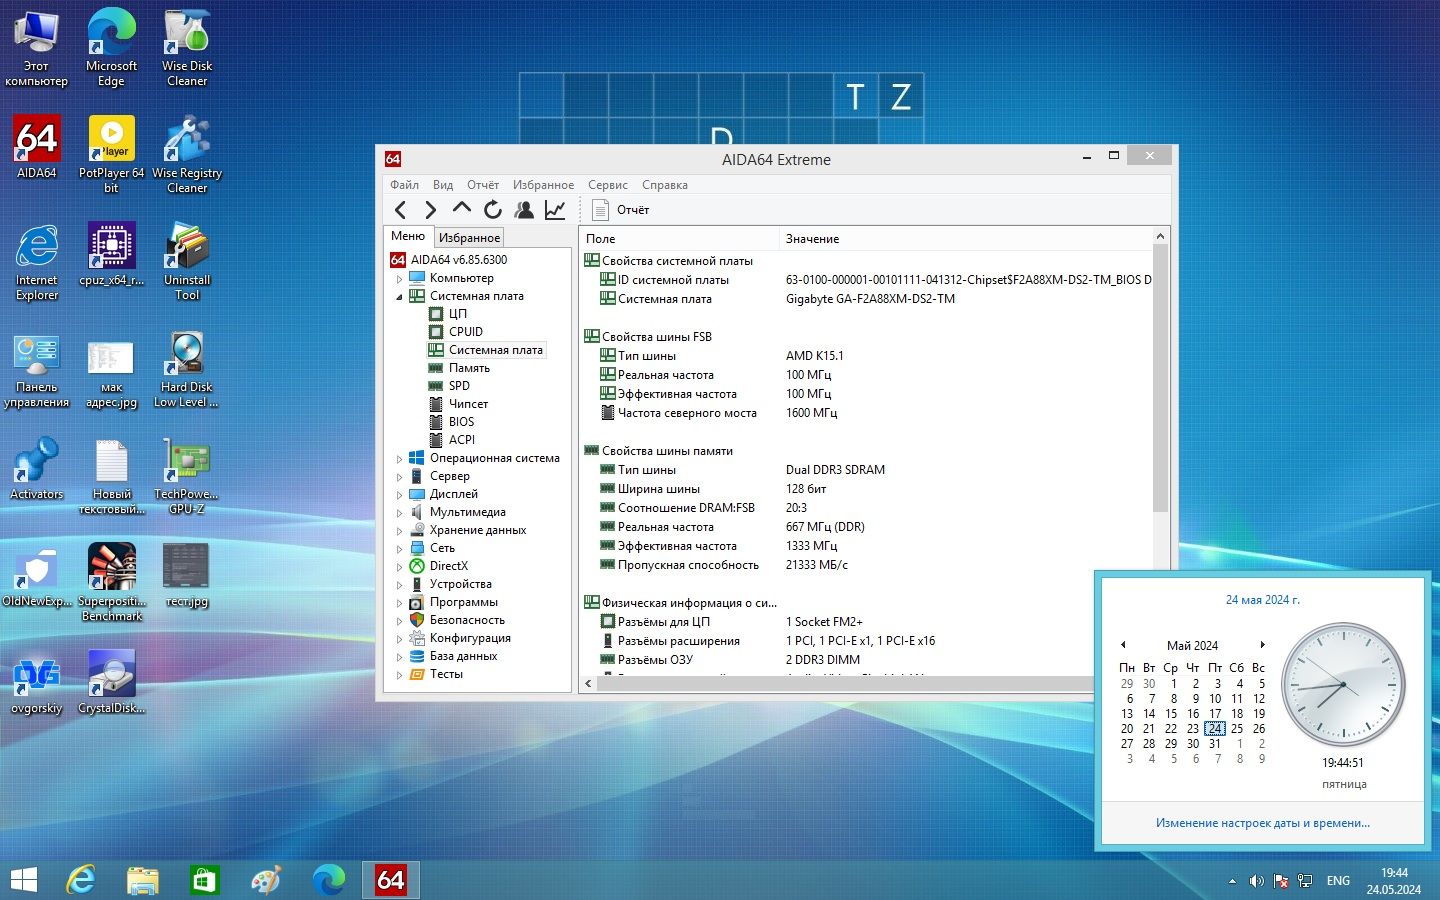Go up one level with the Up arrow
The height and width of the screenshot is (900, 1440).
(461, 209)
